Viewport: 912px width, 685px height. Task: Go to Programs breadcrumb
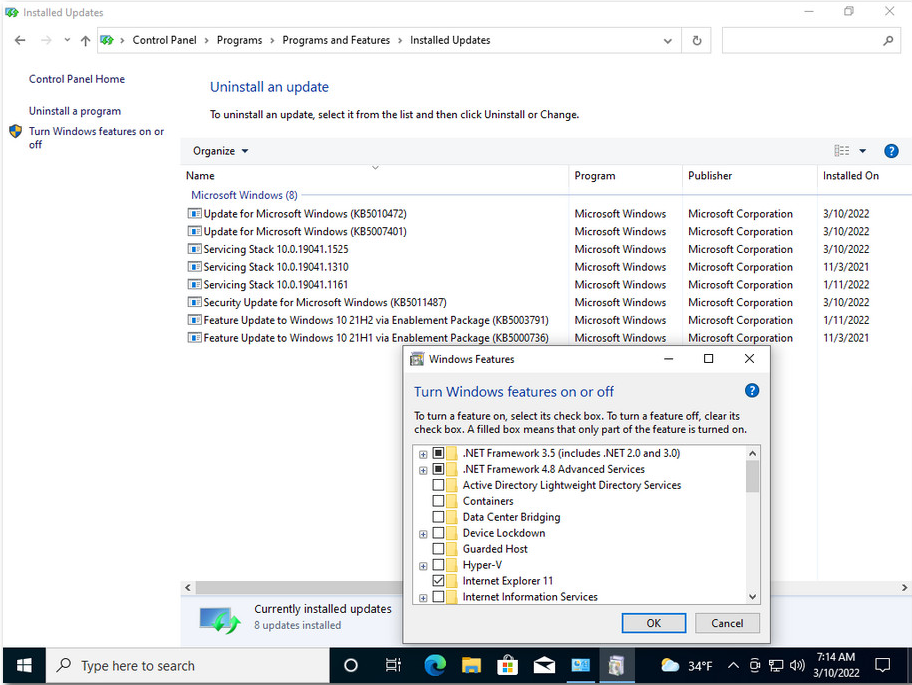[x=240, y=40]
